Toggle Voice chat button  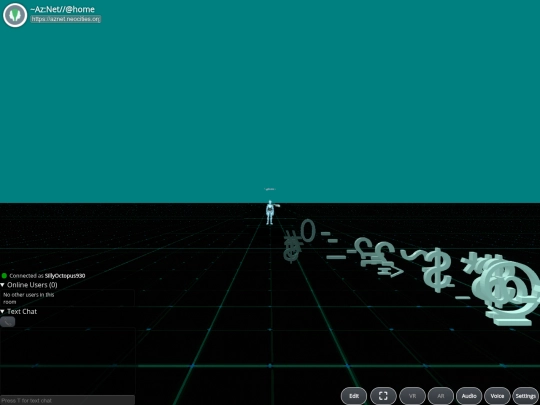coord(497,396)
